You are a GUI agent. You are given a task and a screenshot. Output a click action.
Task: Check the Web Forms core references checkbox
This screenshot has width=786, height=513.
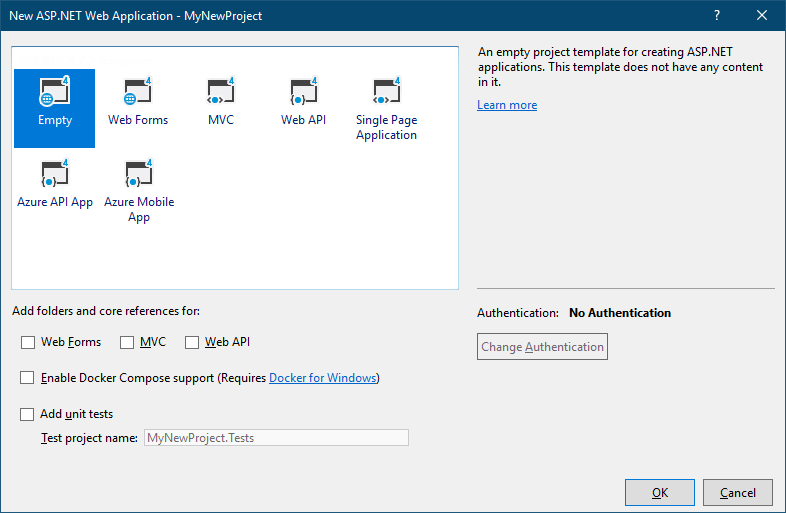pyautogui.click(x=28, y=343)
